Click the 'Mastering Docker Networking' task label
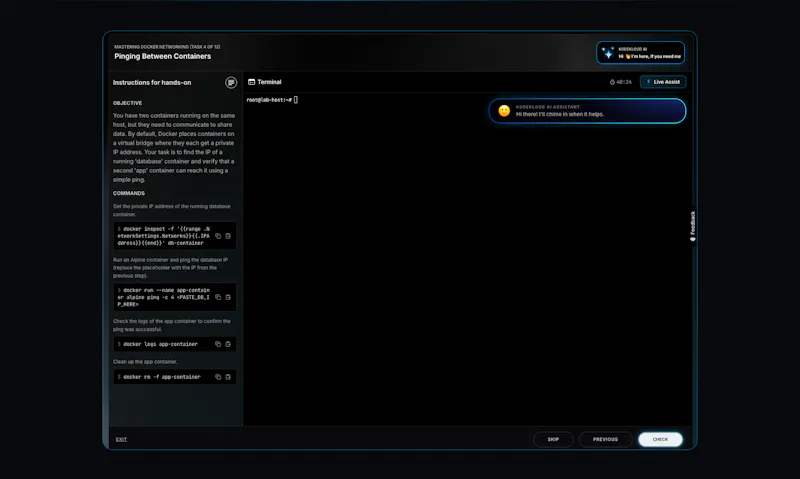The width and height of the screenshot is (800, 479). pyautogui.click(x=167, y=47)
